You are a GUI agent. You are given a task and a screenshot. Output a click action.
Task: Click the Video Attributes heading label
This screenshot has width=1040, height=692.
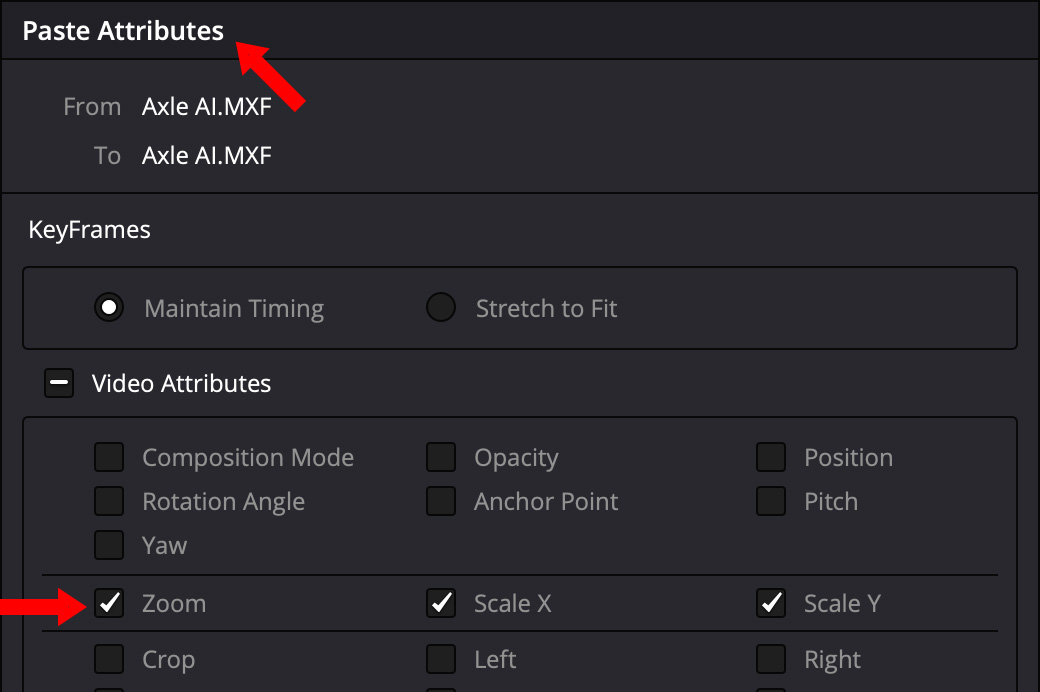pyautogui.click(x=181, y=384)
